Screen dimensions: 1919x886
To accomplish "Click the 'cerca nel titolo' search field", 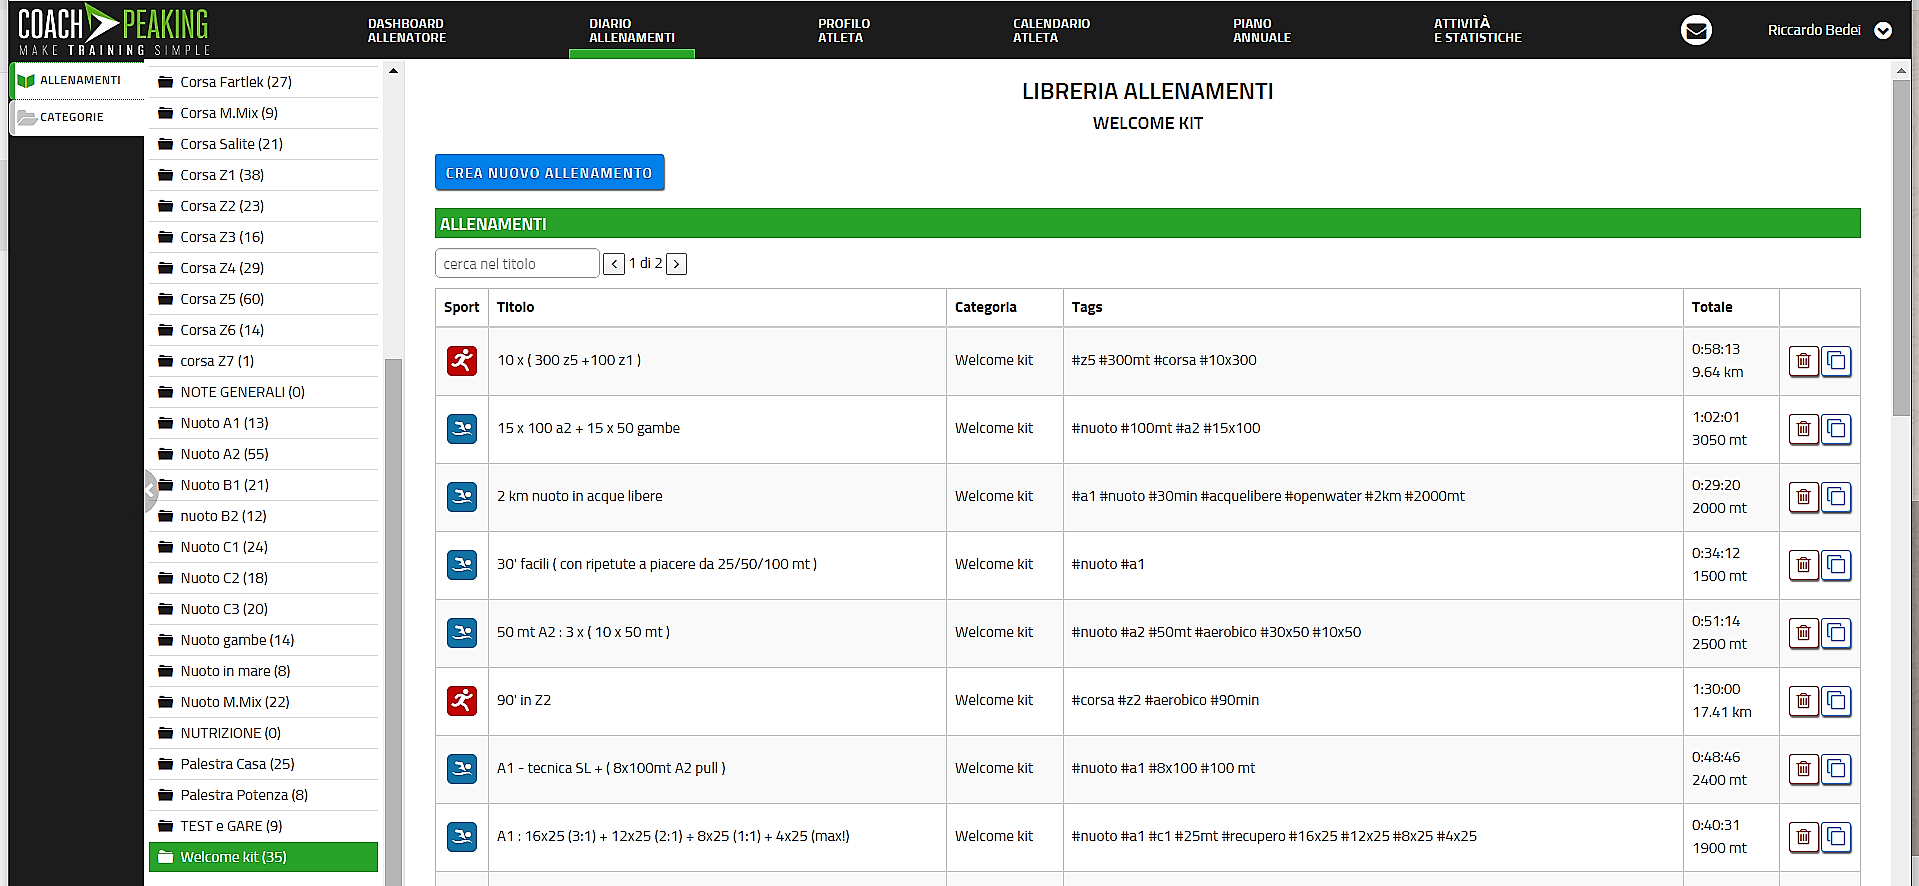I will pos(517,264).
